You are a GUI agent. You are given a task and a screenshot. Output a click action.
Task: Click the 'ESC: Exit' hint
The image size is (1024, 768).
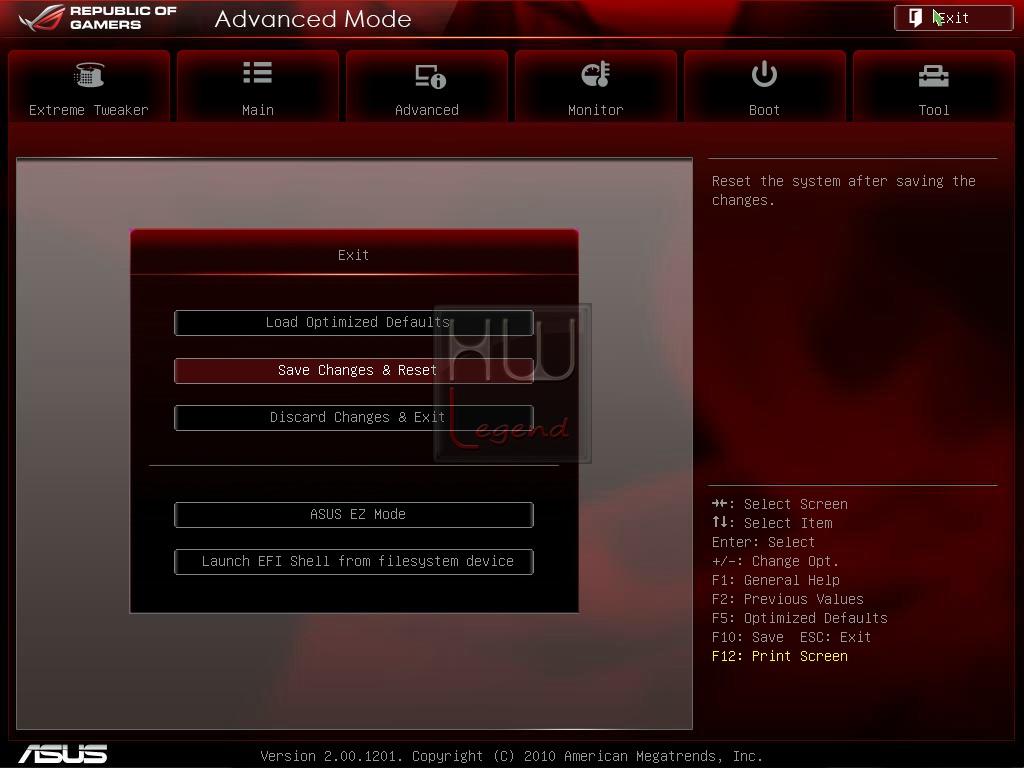pyautogui.click(x=835, y=637)
